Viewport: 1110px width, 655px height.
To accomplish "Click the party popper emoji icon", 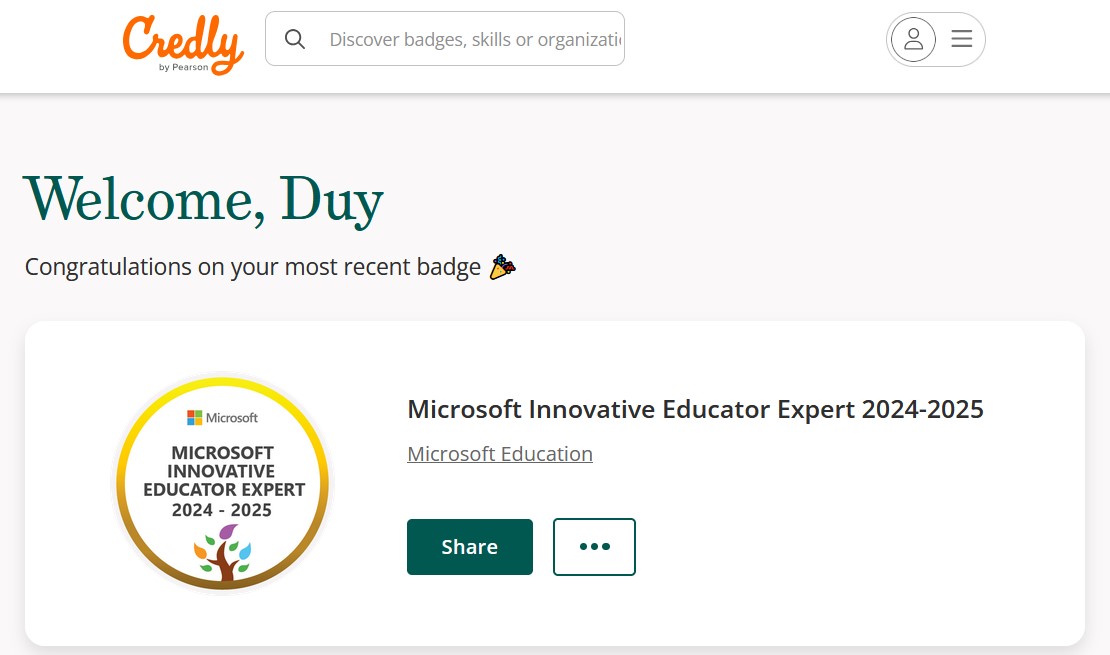I will pyautogui.click(x=503, y=267).
